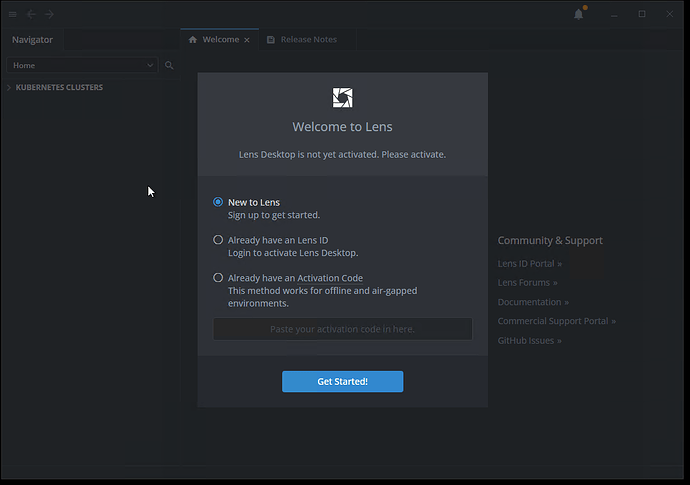This screenshot has width=690, height=485.
Task: Open the Documentation link
Action: 533,302
